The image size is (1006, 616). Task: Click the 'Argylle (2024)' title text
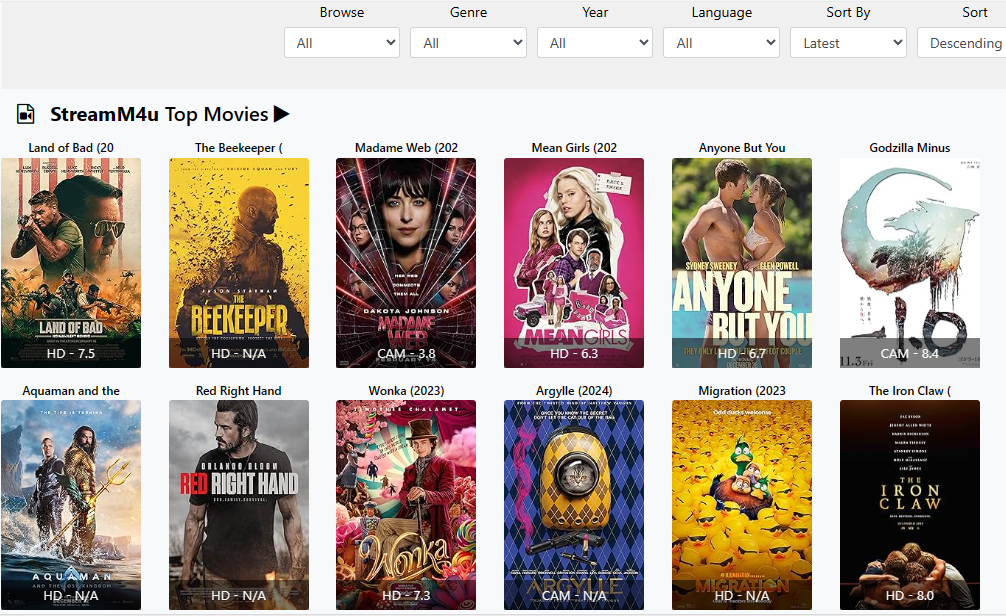click(x=574, y=391)
